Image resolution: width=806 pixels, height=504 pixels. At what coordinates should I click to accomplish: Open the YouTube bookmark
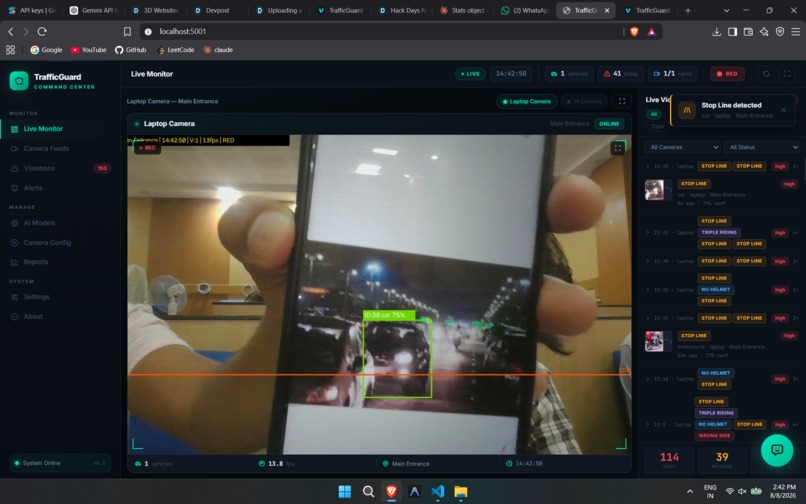[88, 50]
